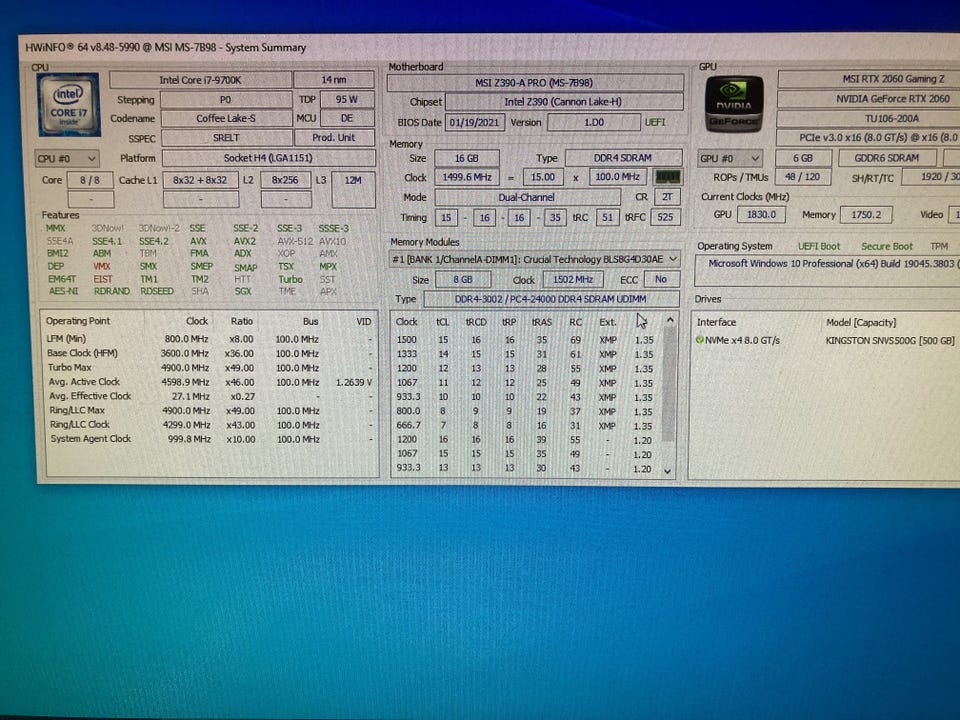The height and width of the screenshot is (720, 960).
Task: Click the green memory module chip icon
Action: pos(667,178)
